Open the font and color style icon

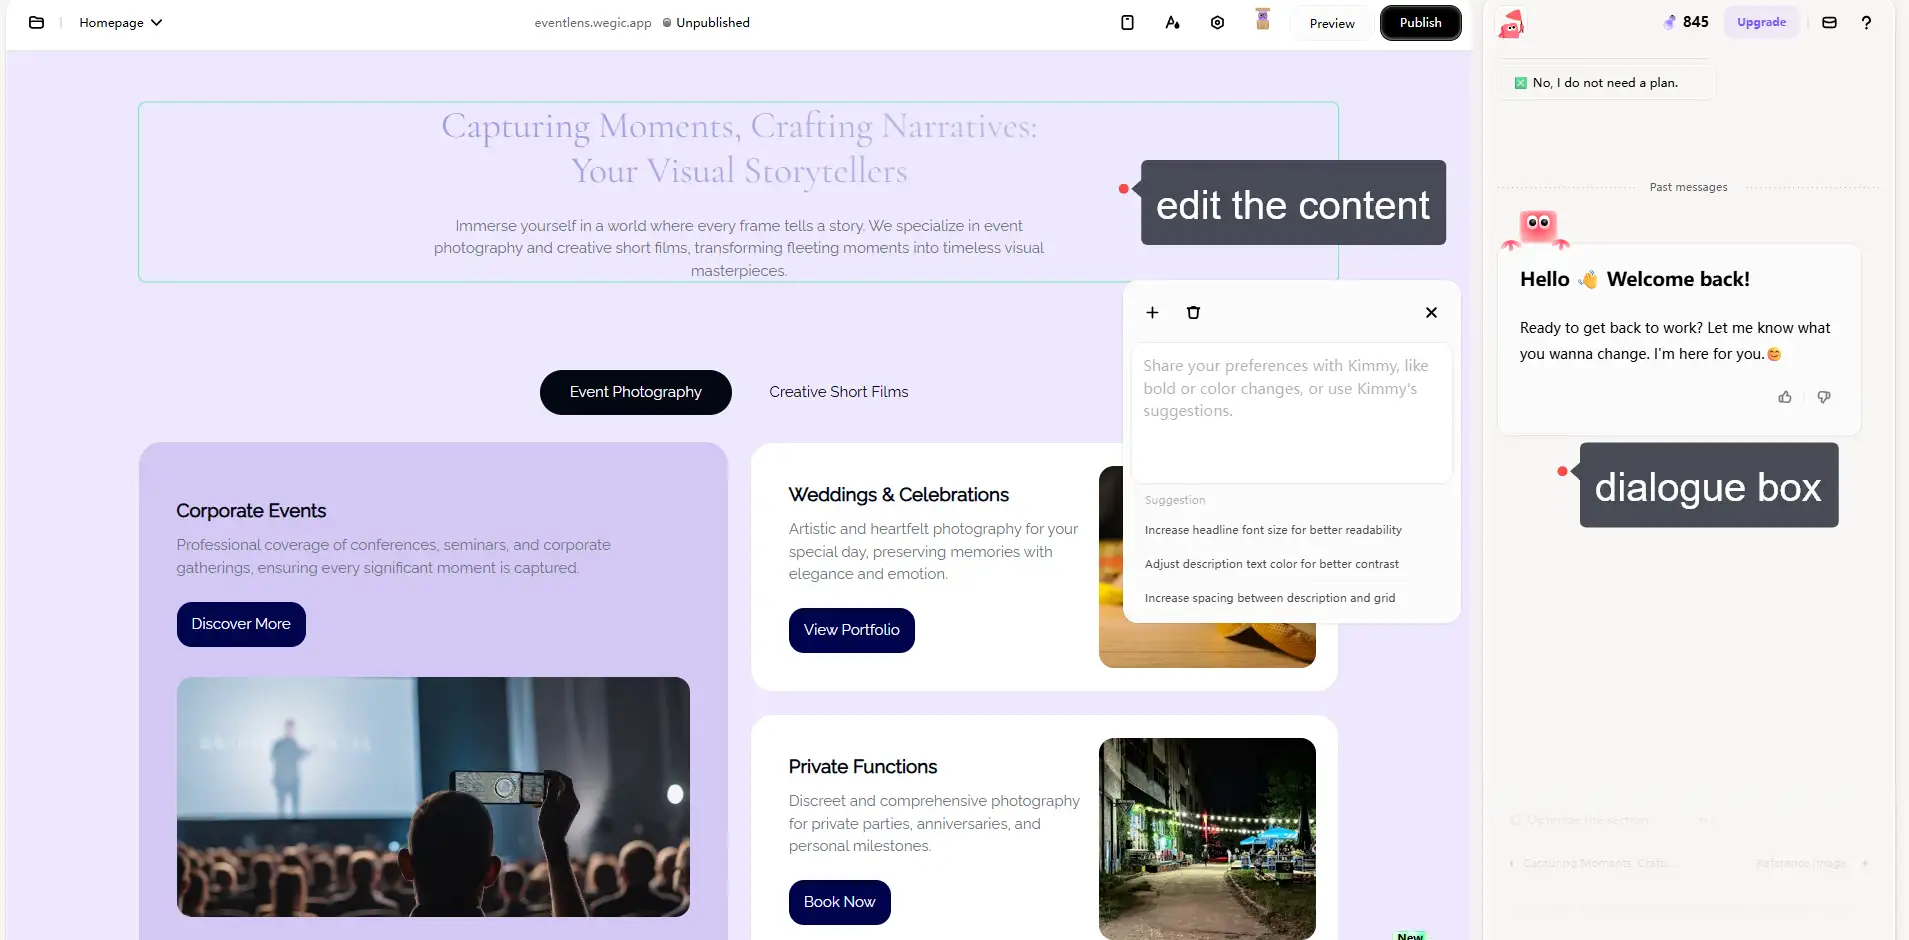tap(1172, 22)
